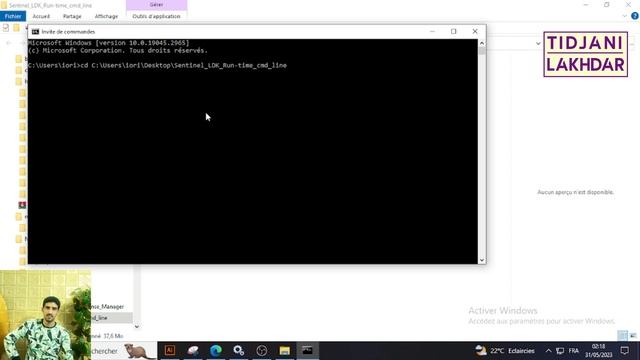The image size is (640, 360).
Task: Open weather widget showing 22°C Eclaircies
Action: coord(505,351)
